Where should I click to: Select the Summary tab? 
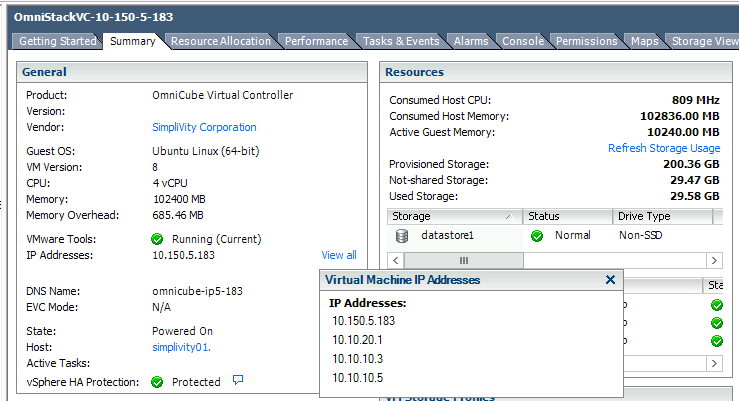(x=132, y=41)
